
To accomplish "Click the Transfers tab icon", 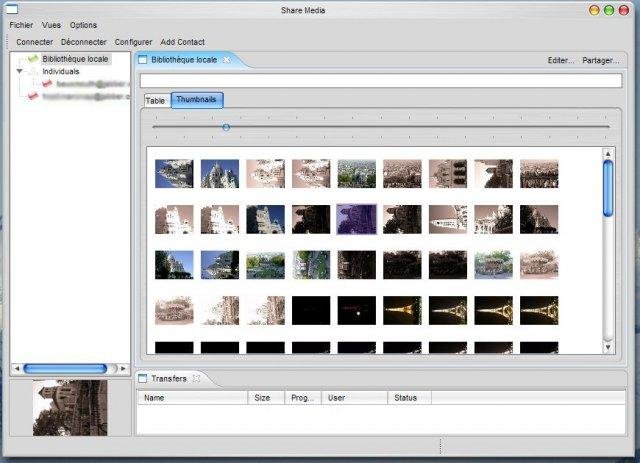I will [x=142, y=379].
